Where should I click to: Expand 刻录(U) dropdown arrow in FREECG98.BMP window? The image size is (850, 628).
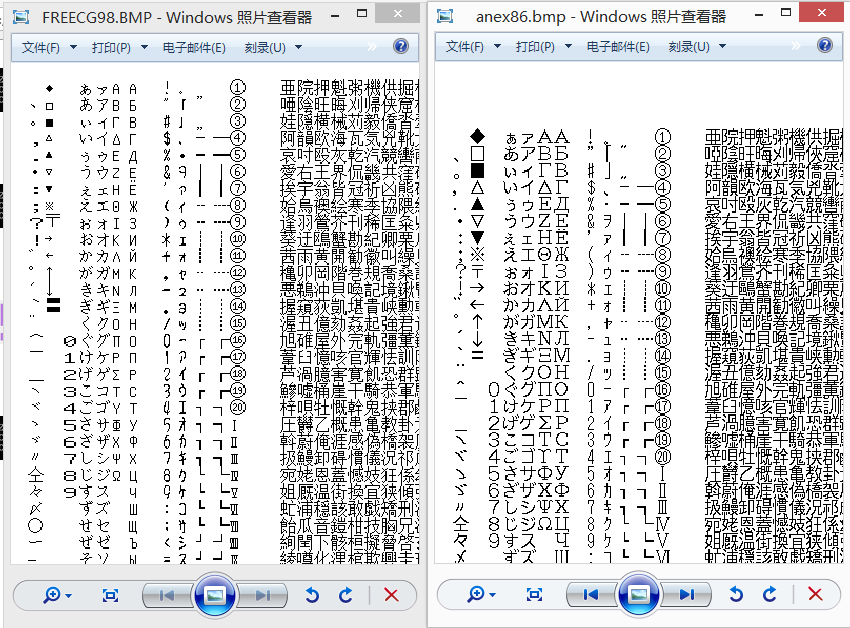point(298,48)
